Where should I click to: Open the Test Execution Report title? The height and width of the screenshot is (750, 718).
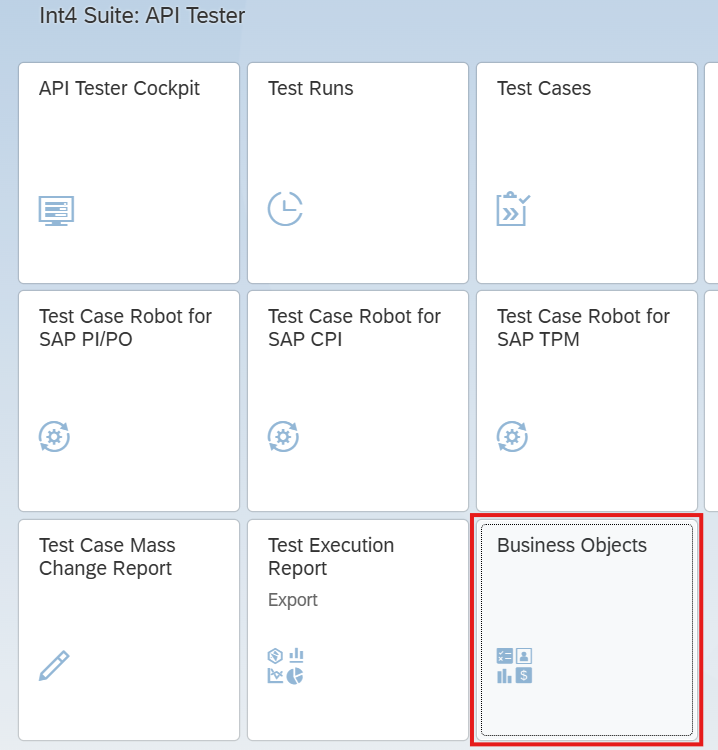[x=331, y=556]
